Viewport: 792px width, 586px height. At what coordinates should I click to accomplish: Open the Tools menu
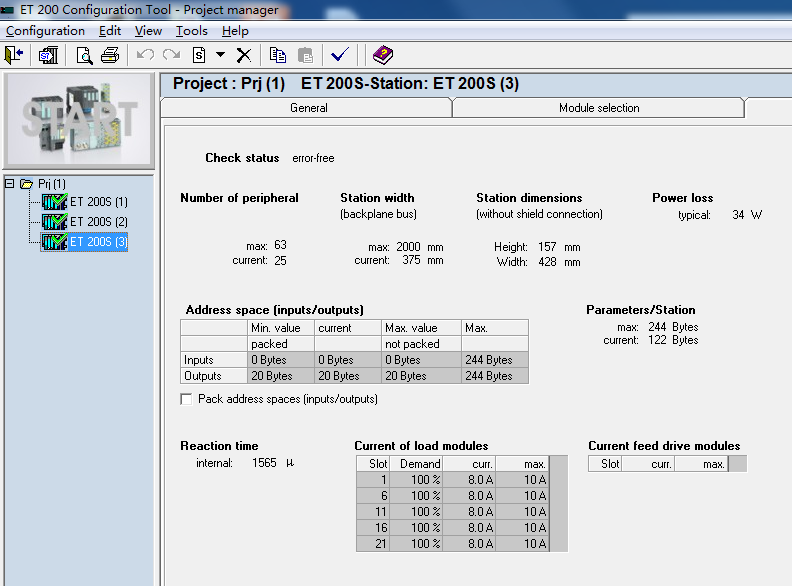click(191, 31)
